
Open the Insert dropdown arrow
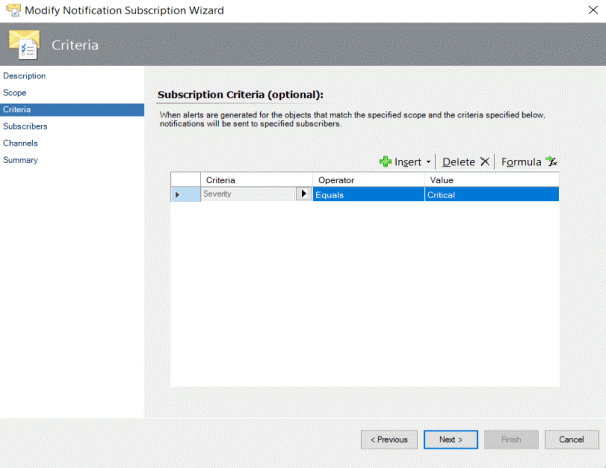pyautogui.click(x=429, y=162)
